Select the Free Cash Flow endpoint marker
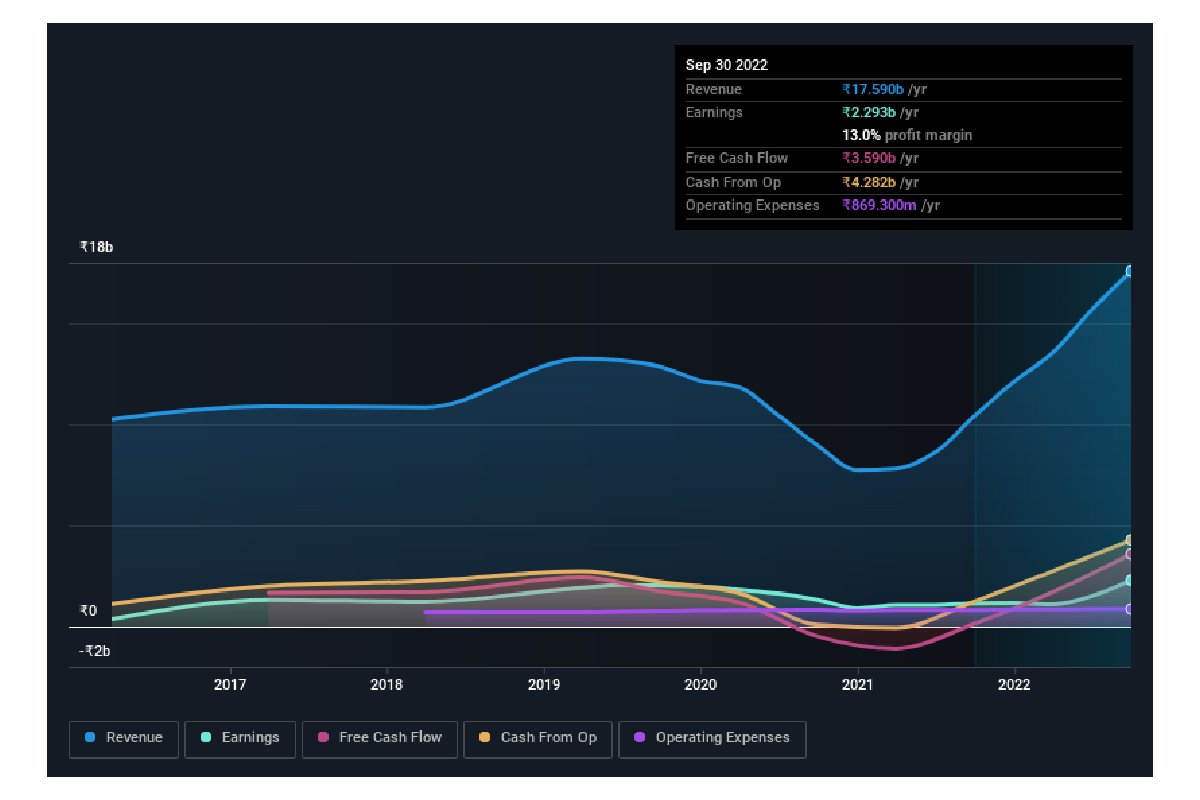The width and height of the screenshot is (1200, 800). (x=1130, y=555)
